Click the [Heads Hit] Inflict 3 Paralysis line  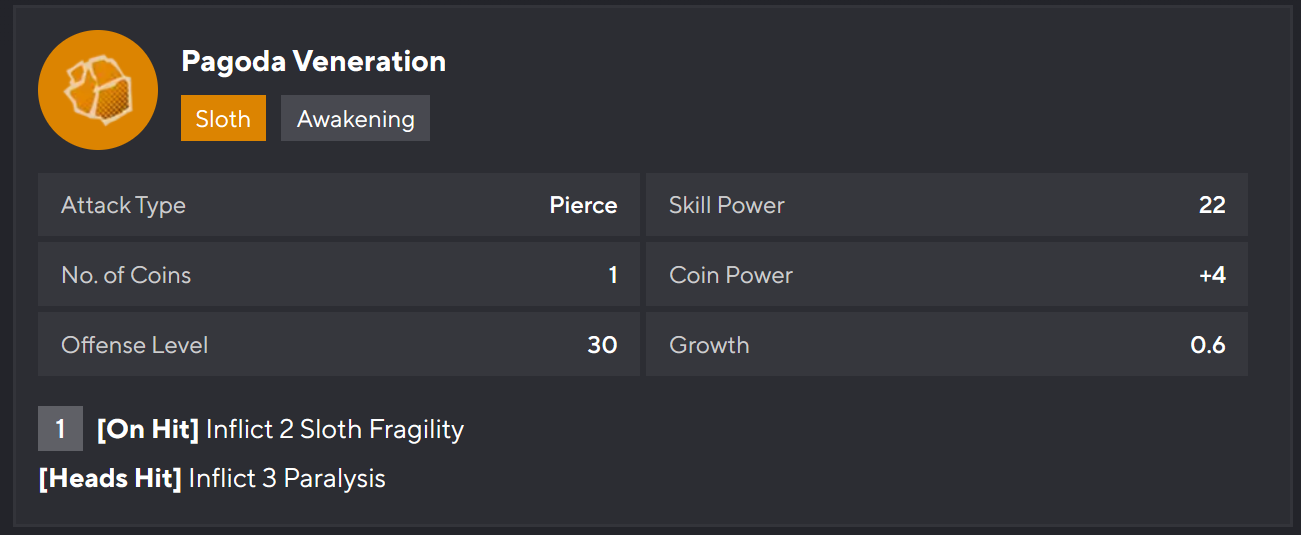(x=212, y=478)
